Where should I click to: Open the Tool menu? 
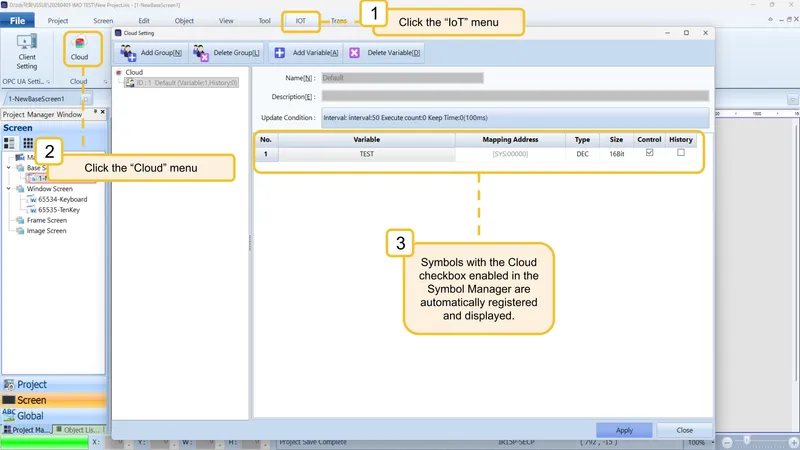[x=264, y=21]
